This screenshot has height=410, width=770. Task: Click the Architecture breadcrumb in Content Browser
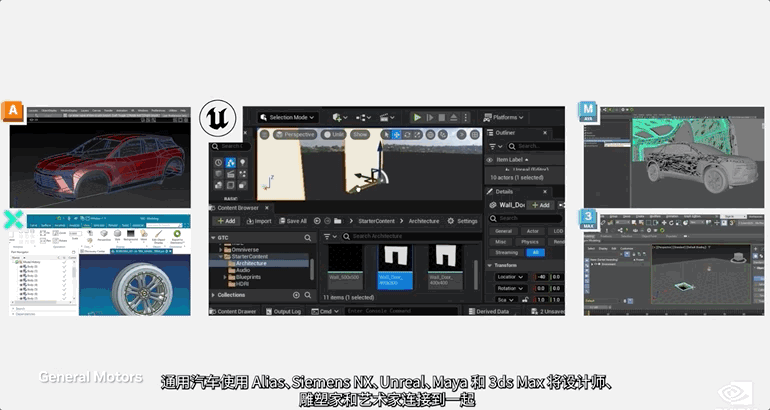click(x=424, y=221)
